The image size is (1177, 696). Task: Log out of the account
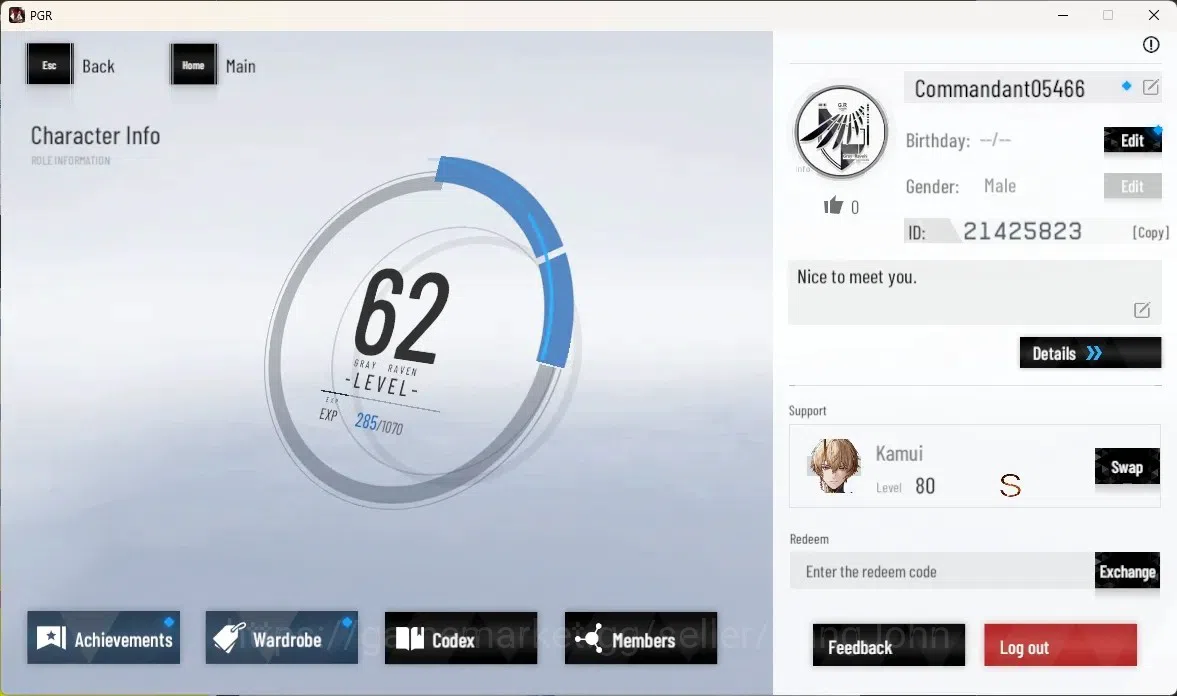coord(1060,646)
